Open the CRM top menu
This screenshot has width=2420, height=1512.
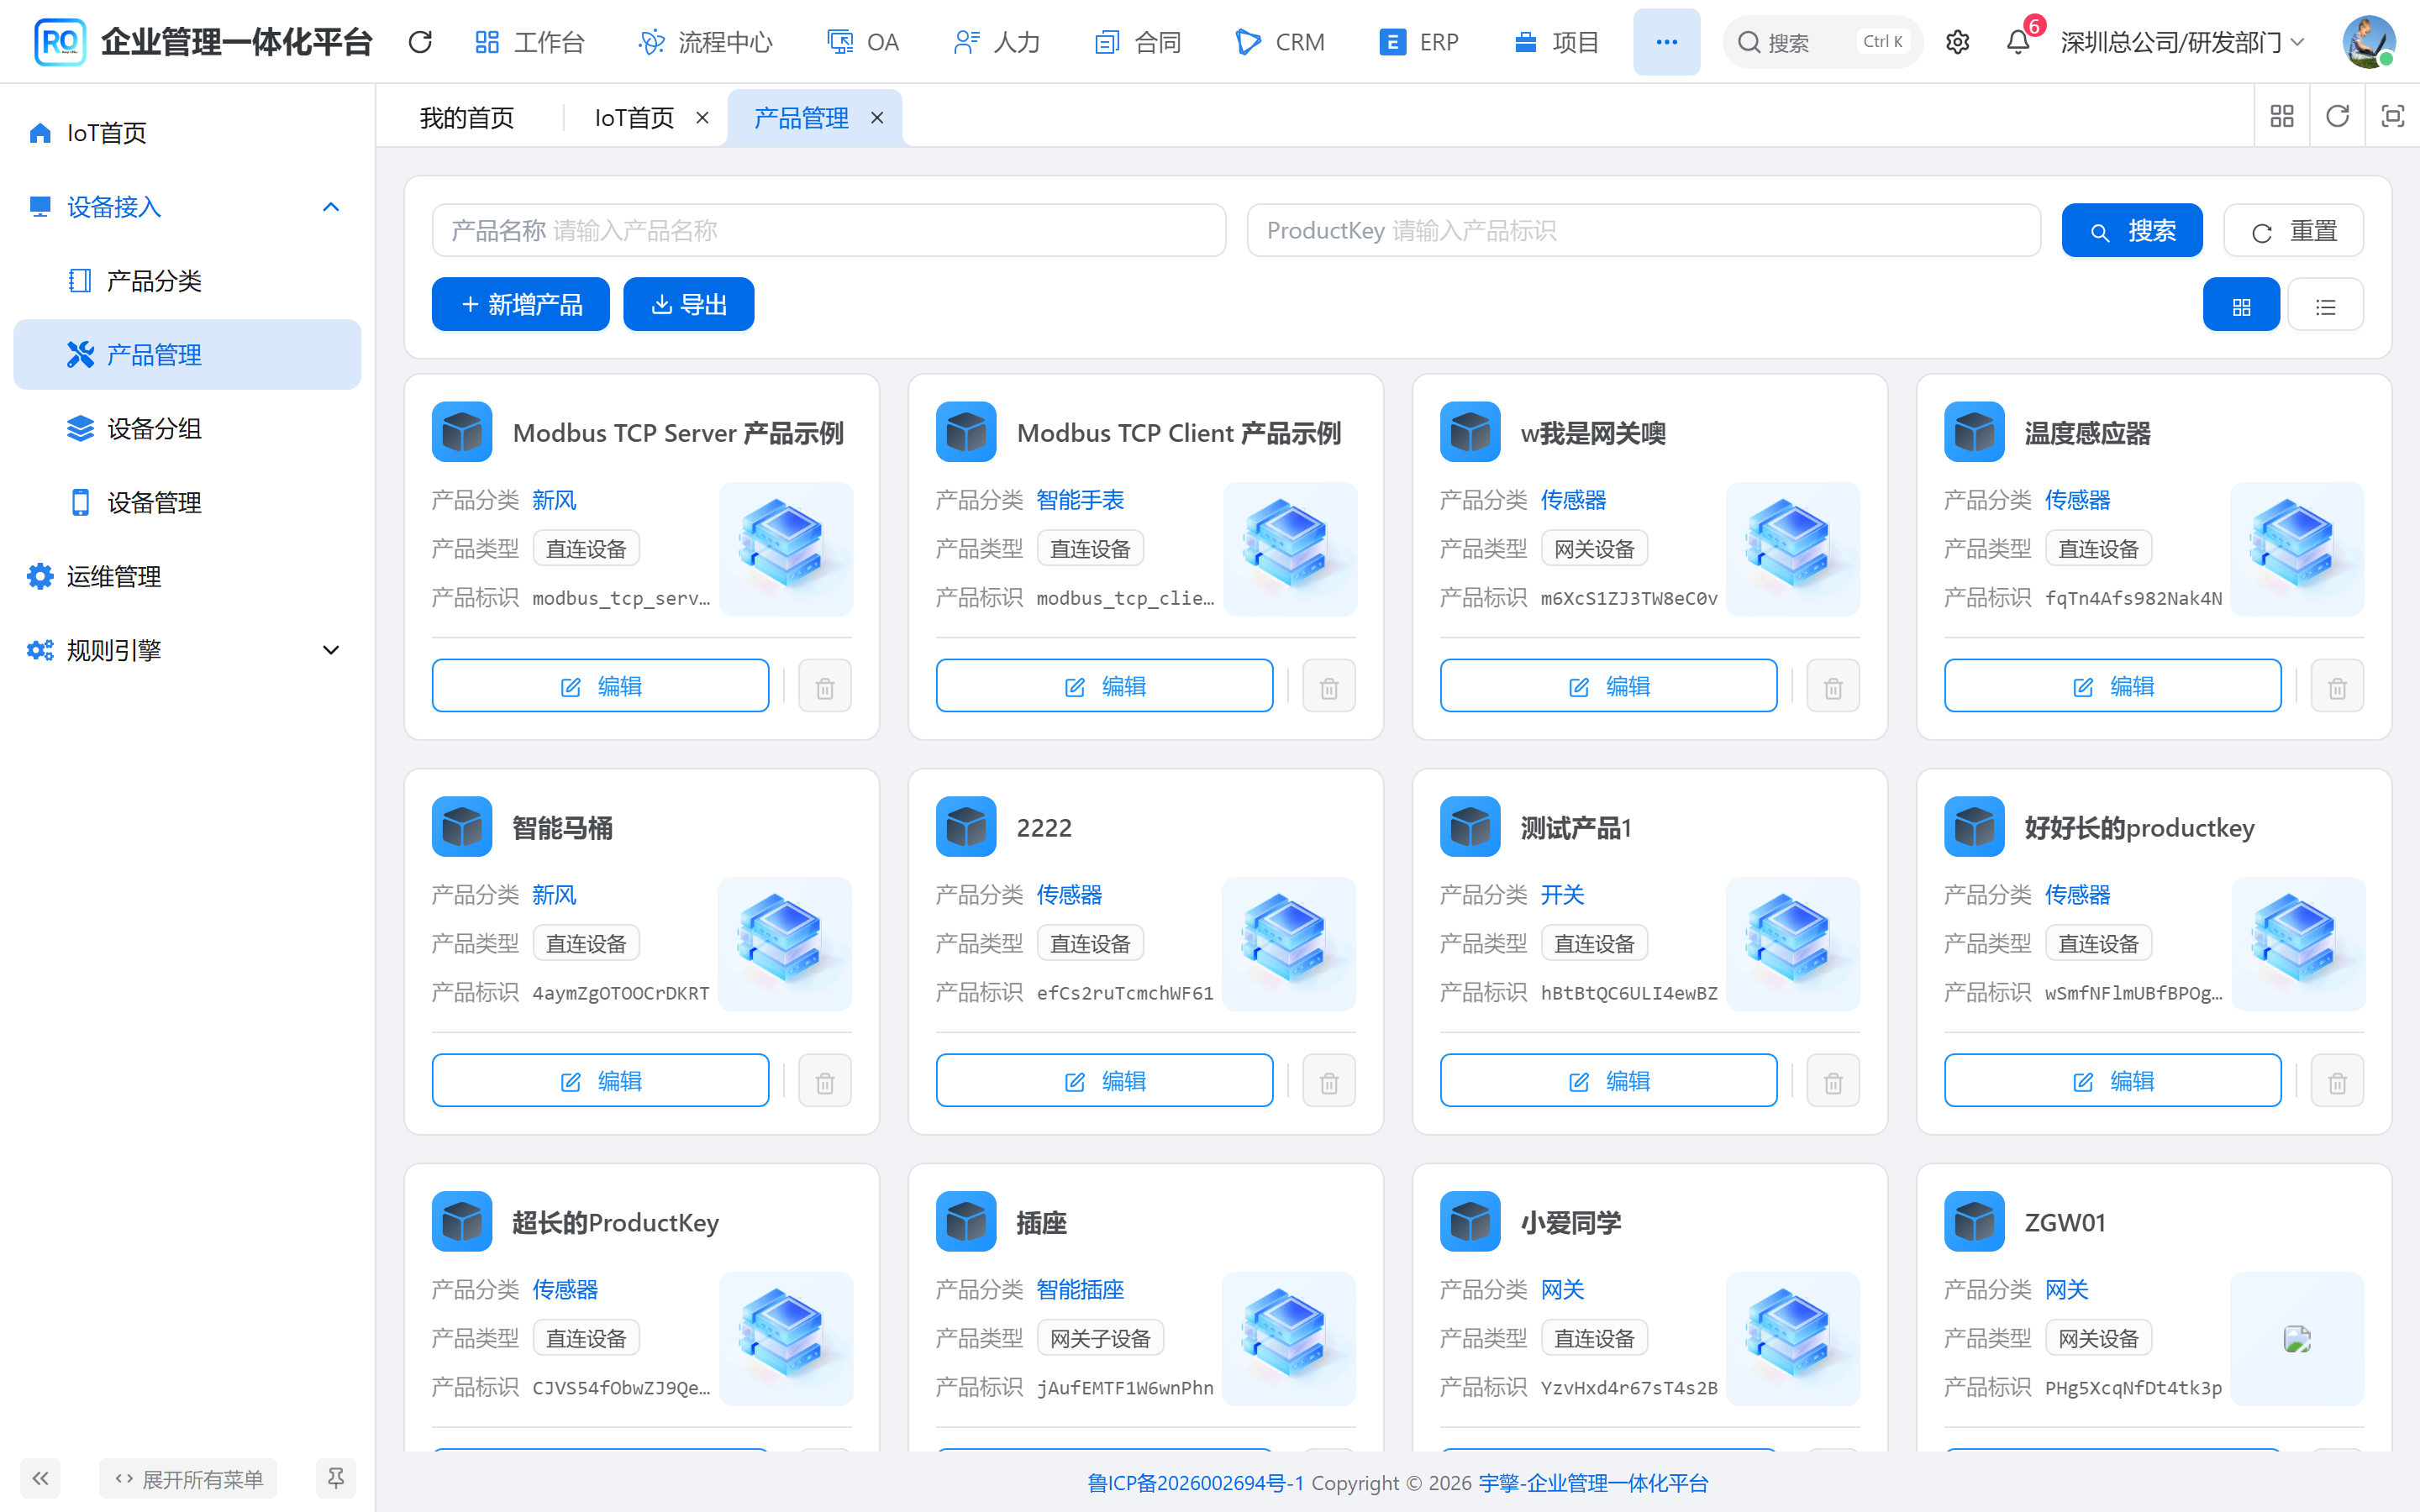1280,42
